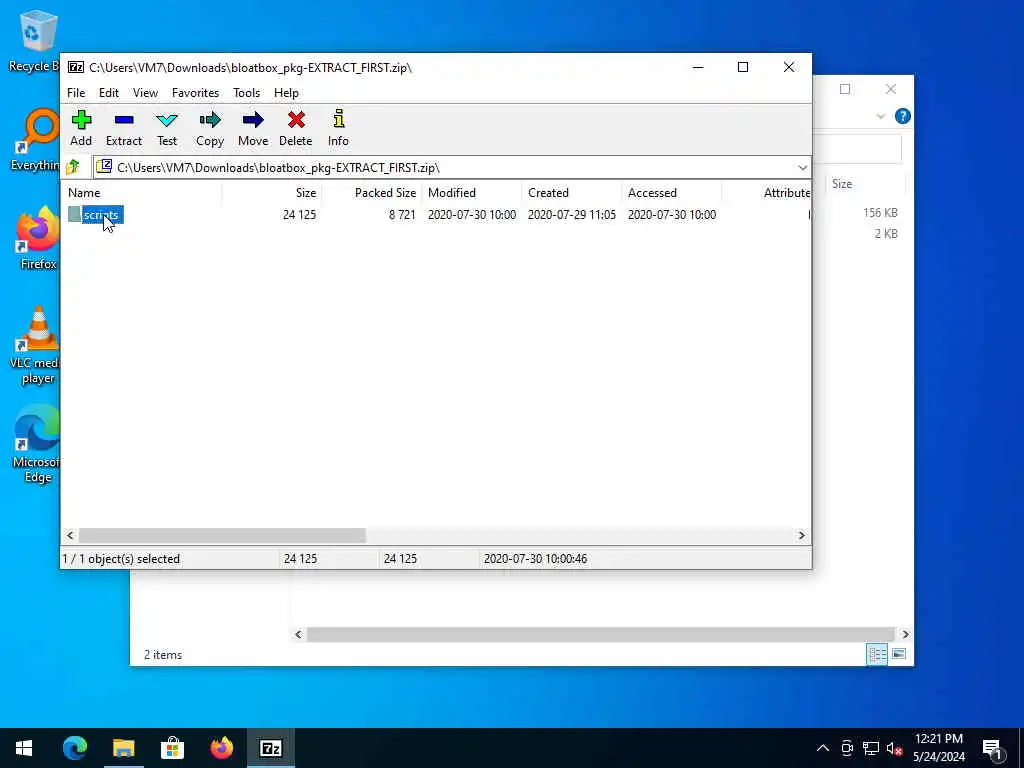
Task: Sort by the Modified column header
Action: pos(472,193)
